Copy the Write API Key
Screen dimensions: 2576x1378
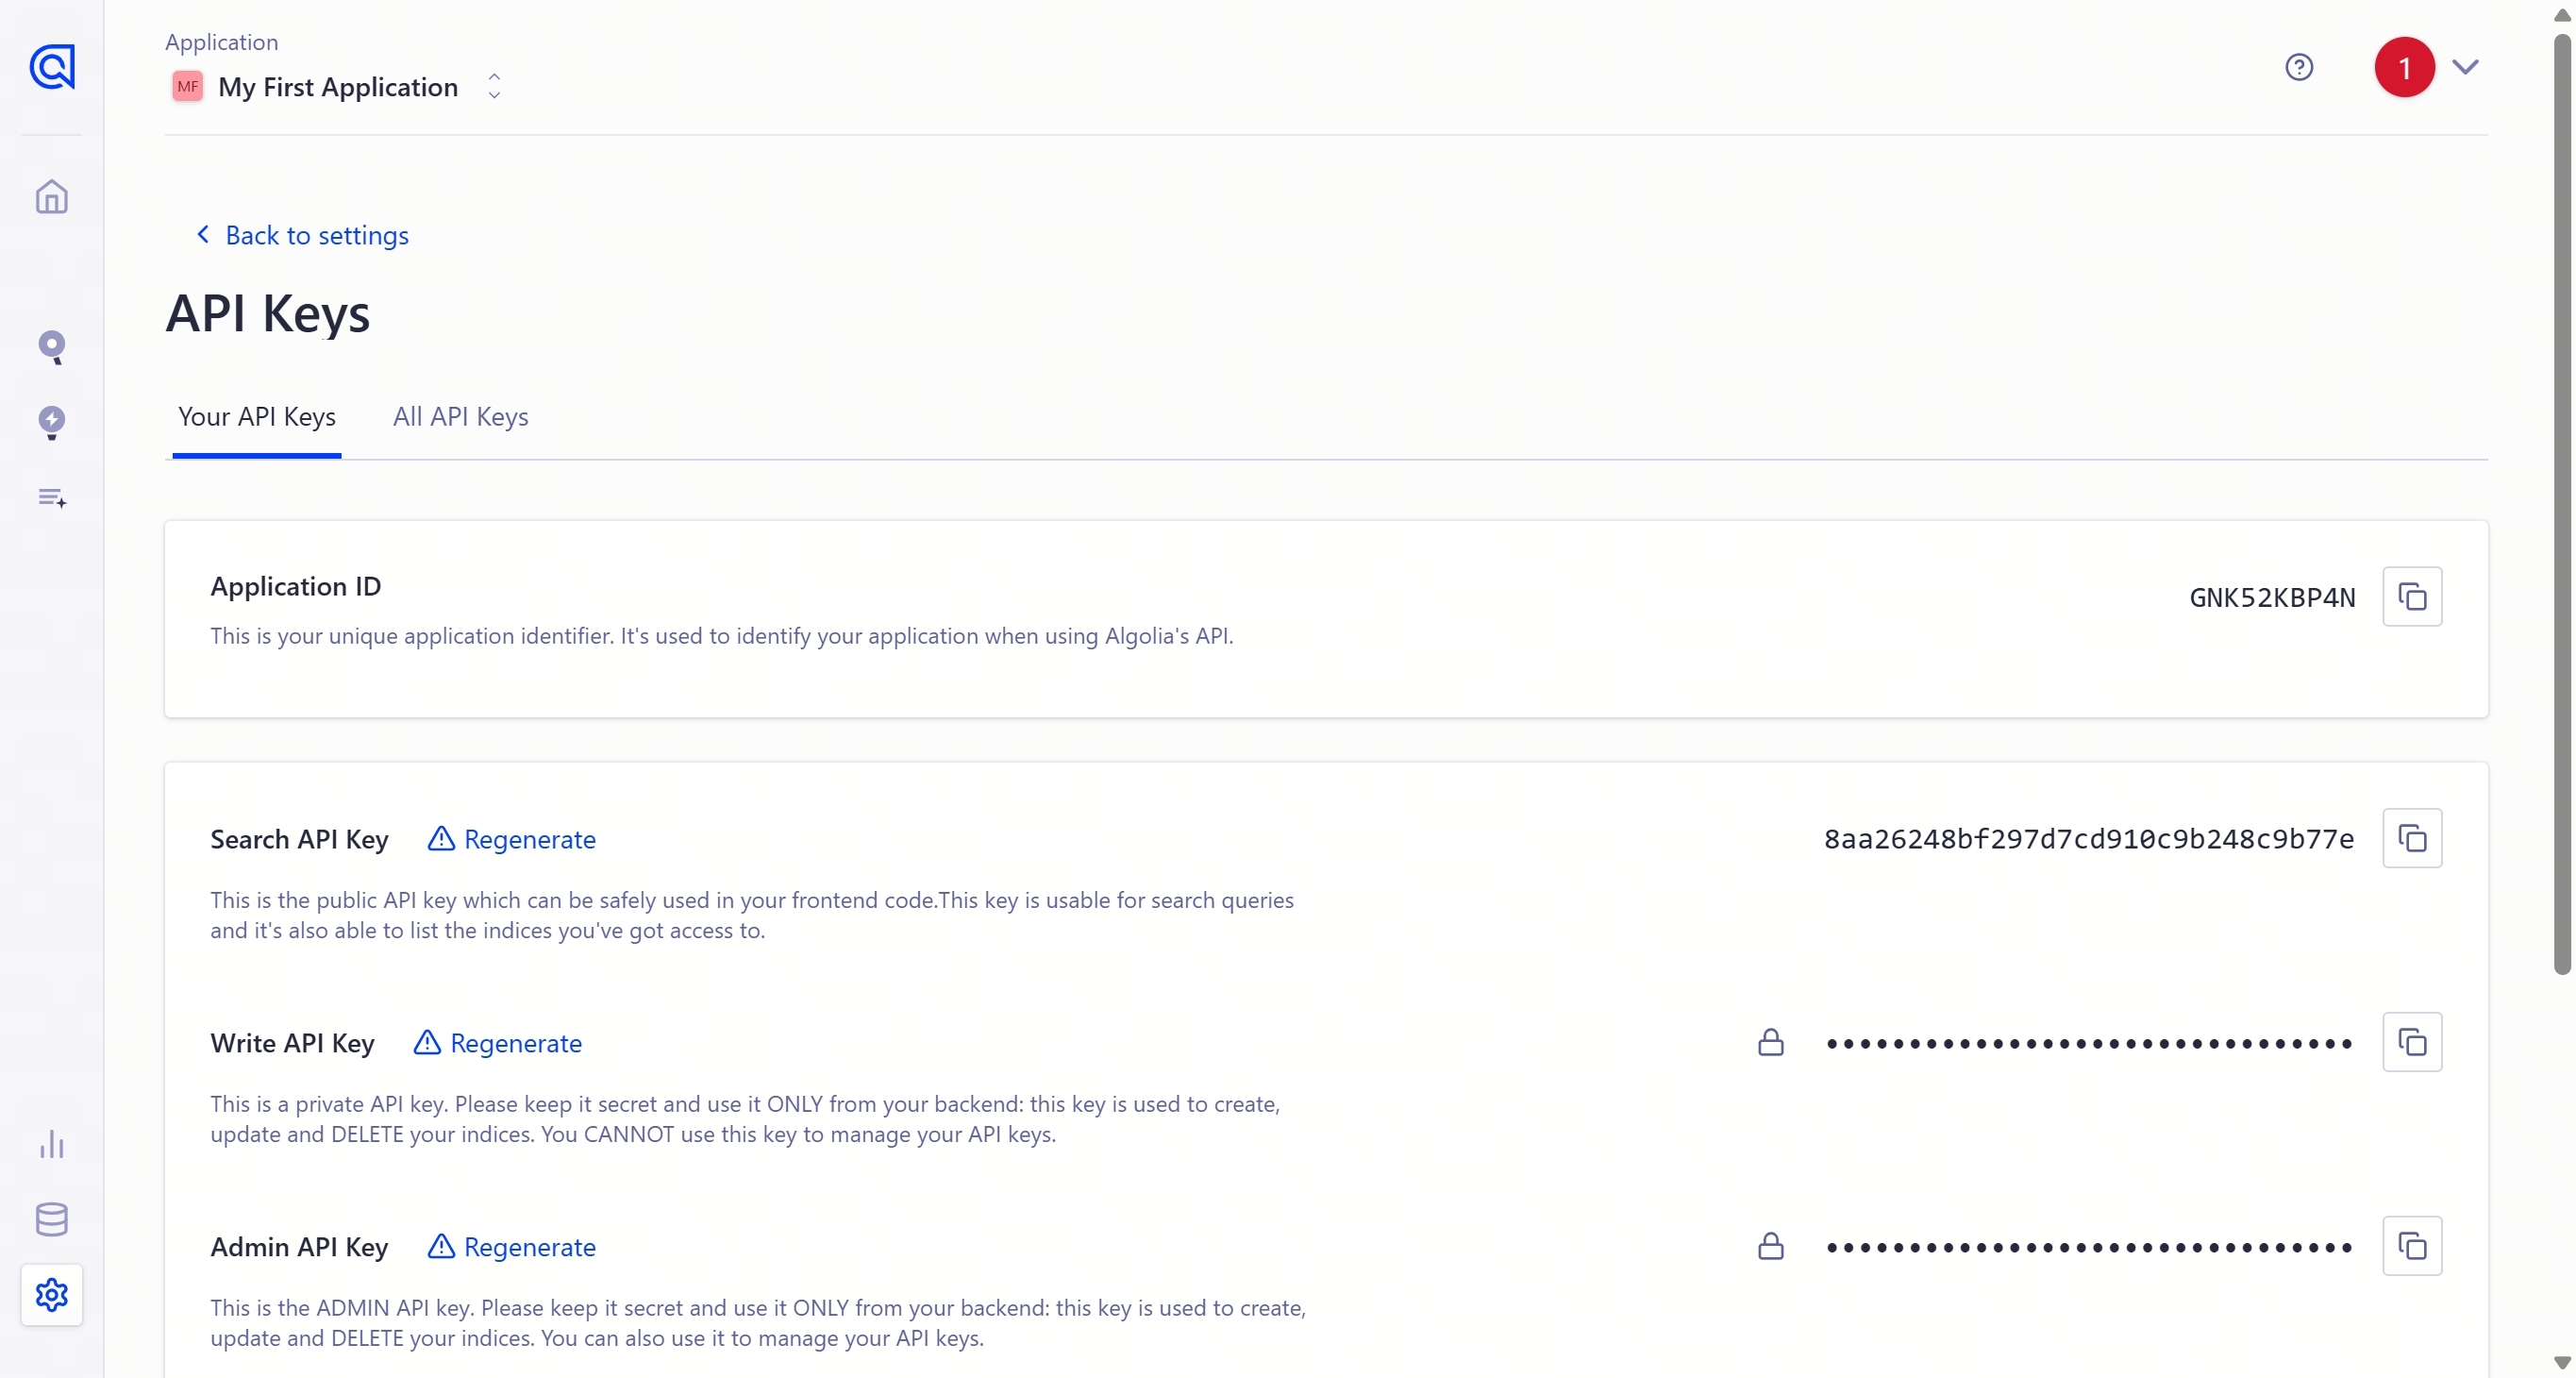[2412, 1043]
